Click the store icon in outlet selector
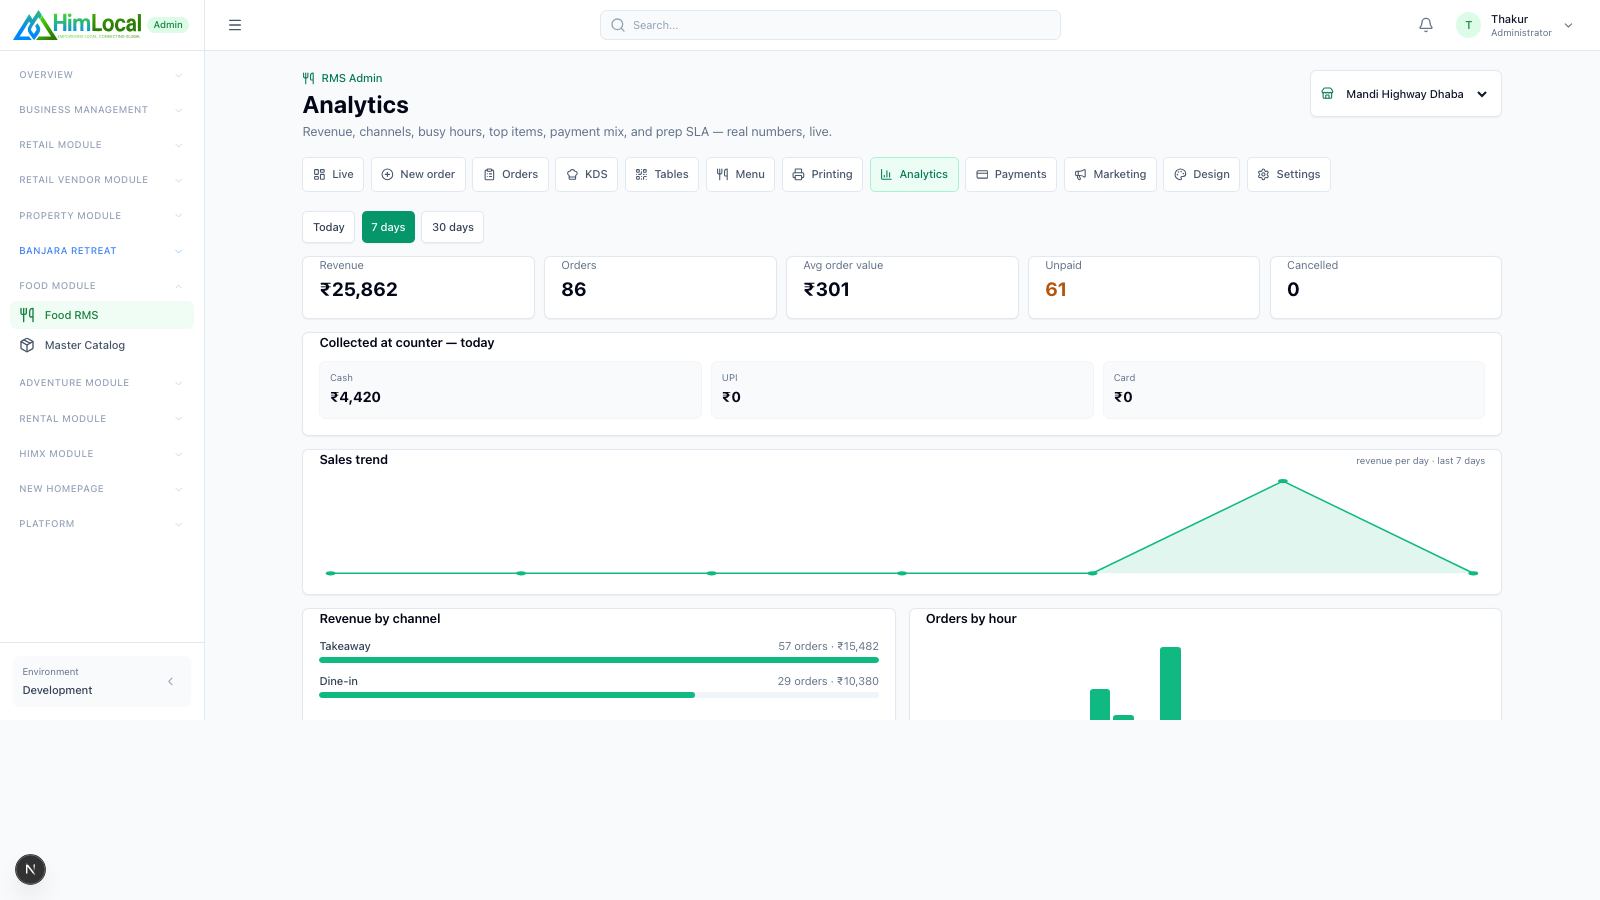This screenshot has width=1600, height=900. [x=1327, y=94]
